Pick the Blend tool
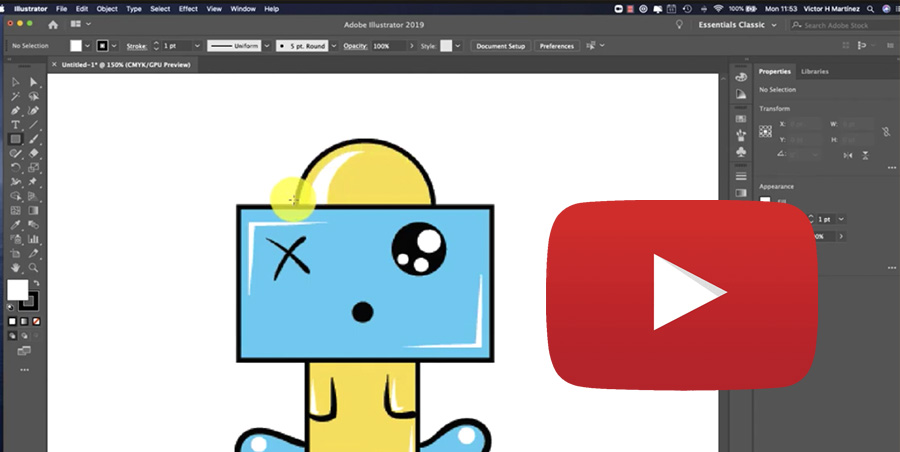Viewport: 900px width, 452px height. pos(33,225)
